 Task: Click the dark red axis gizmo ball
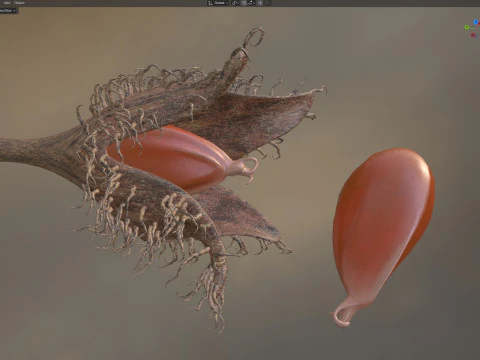[x=473, y=35]
